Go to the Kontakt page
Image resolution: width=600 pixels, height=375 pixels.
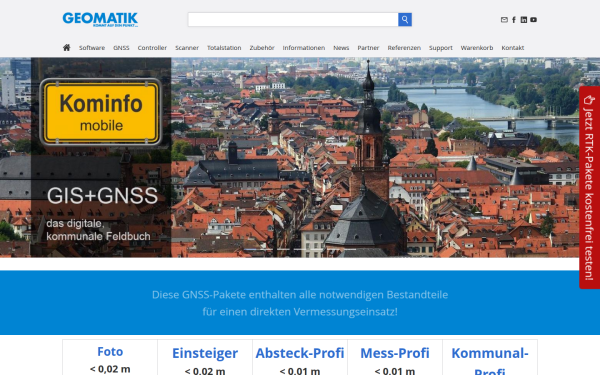point(513,48)
